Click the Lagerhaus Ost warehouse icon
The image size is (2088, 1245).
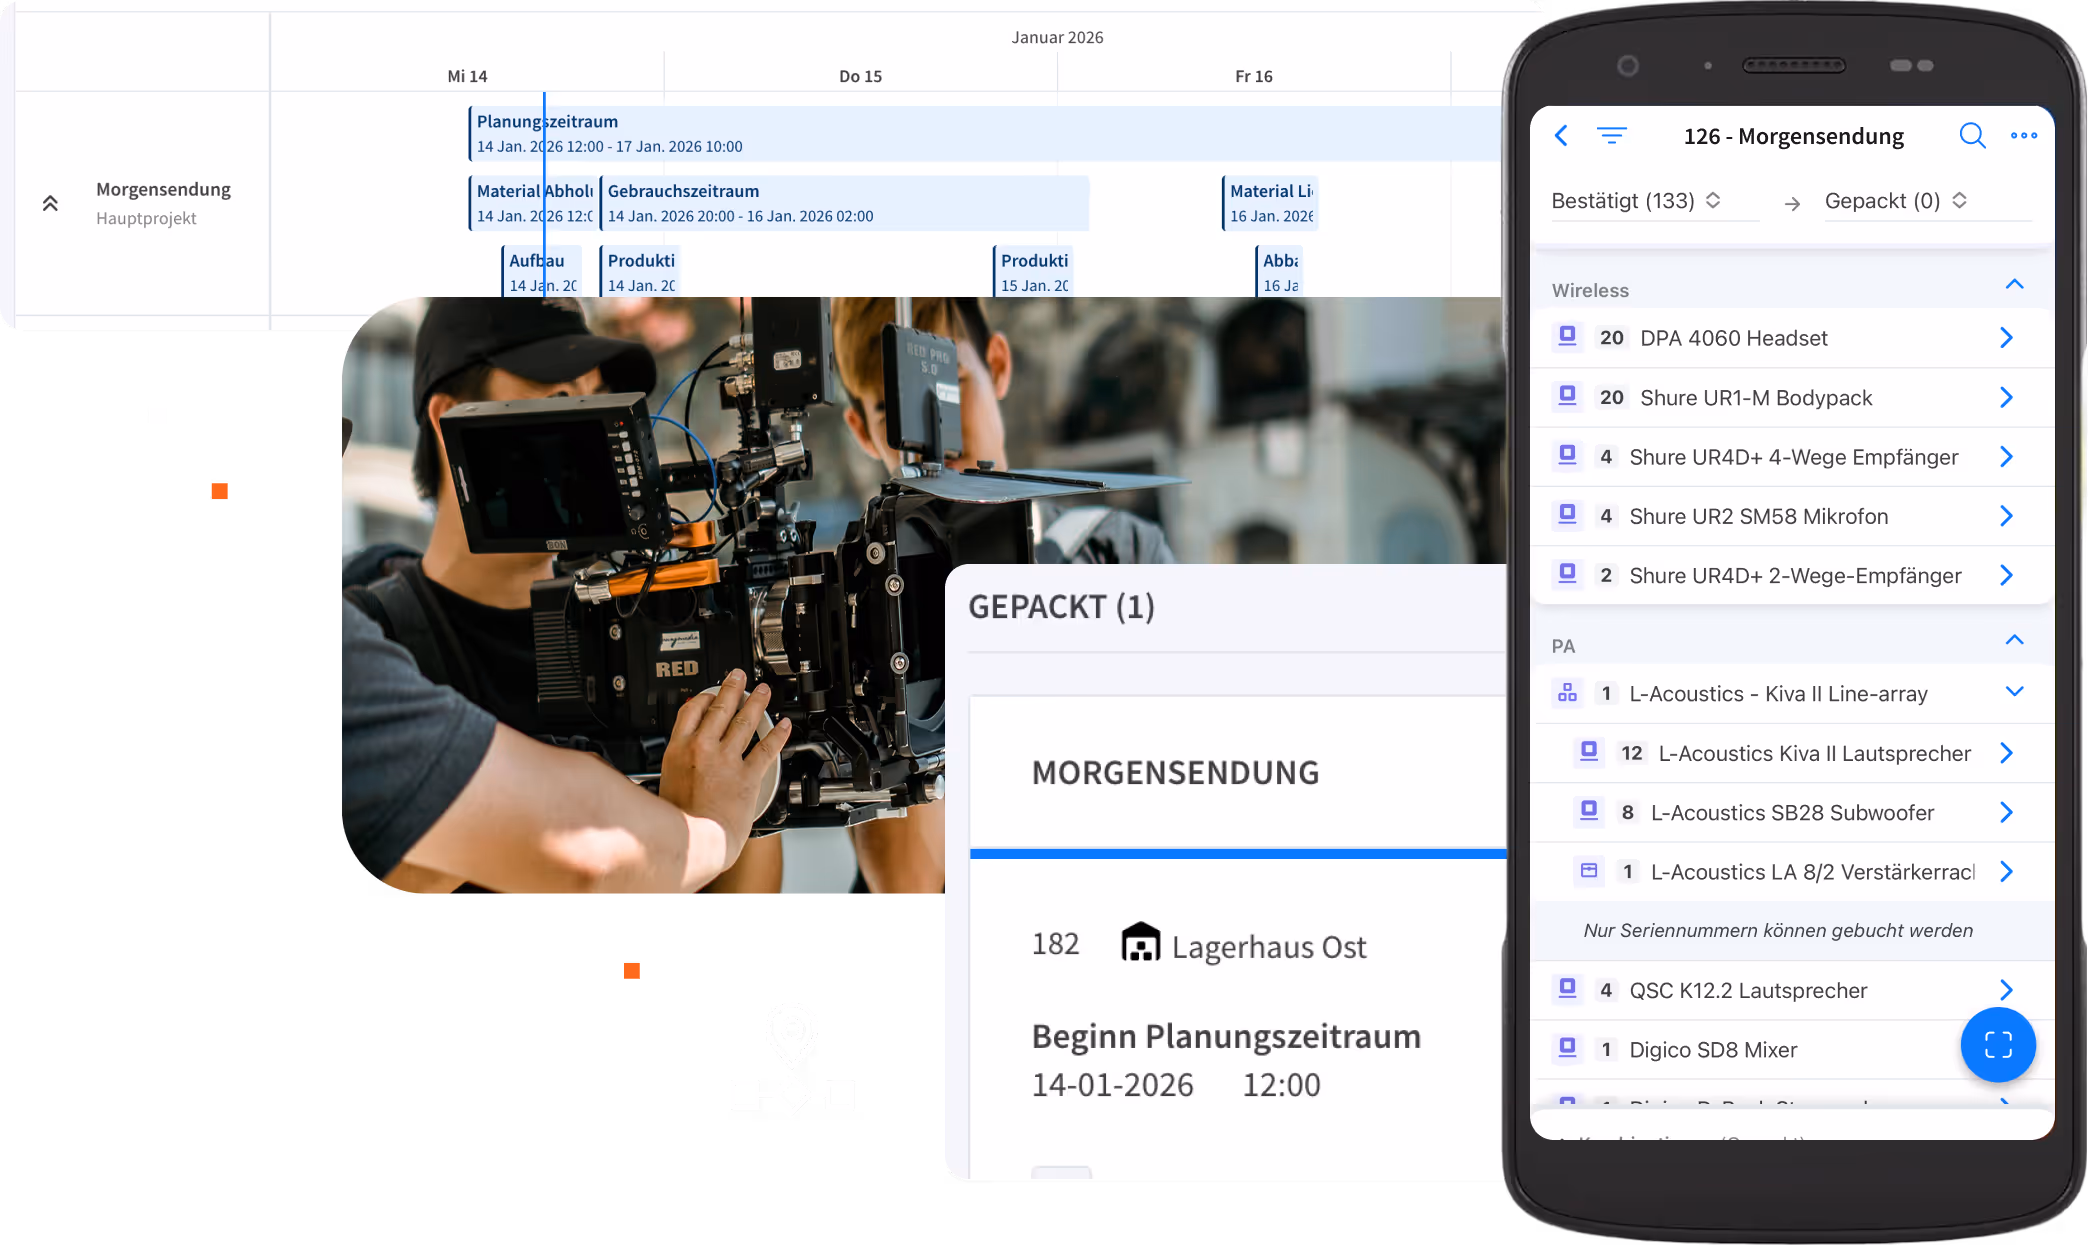tap(1140, 943)
